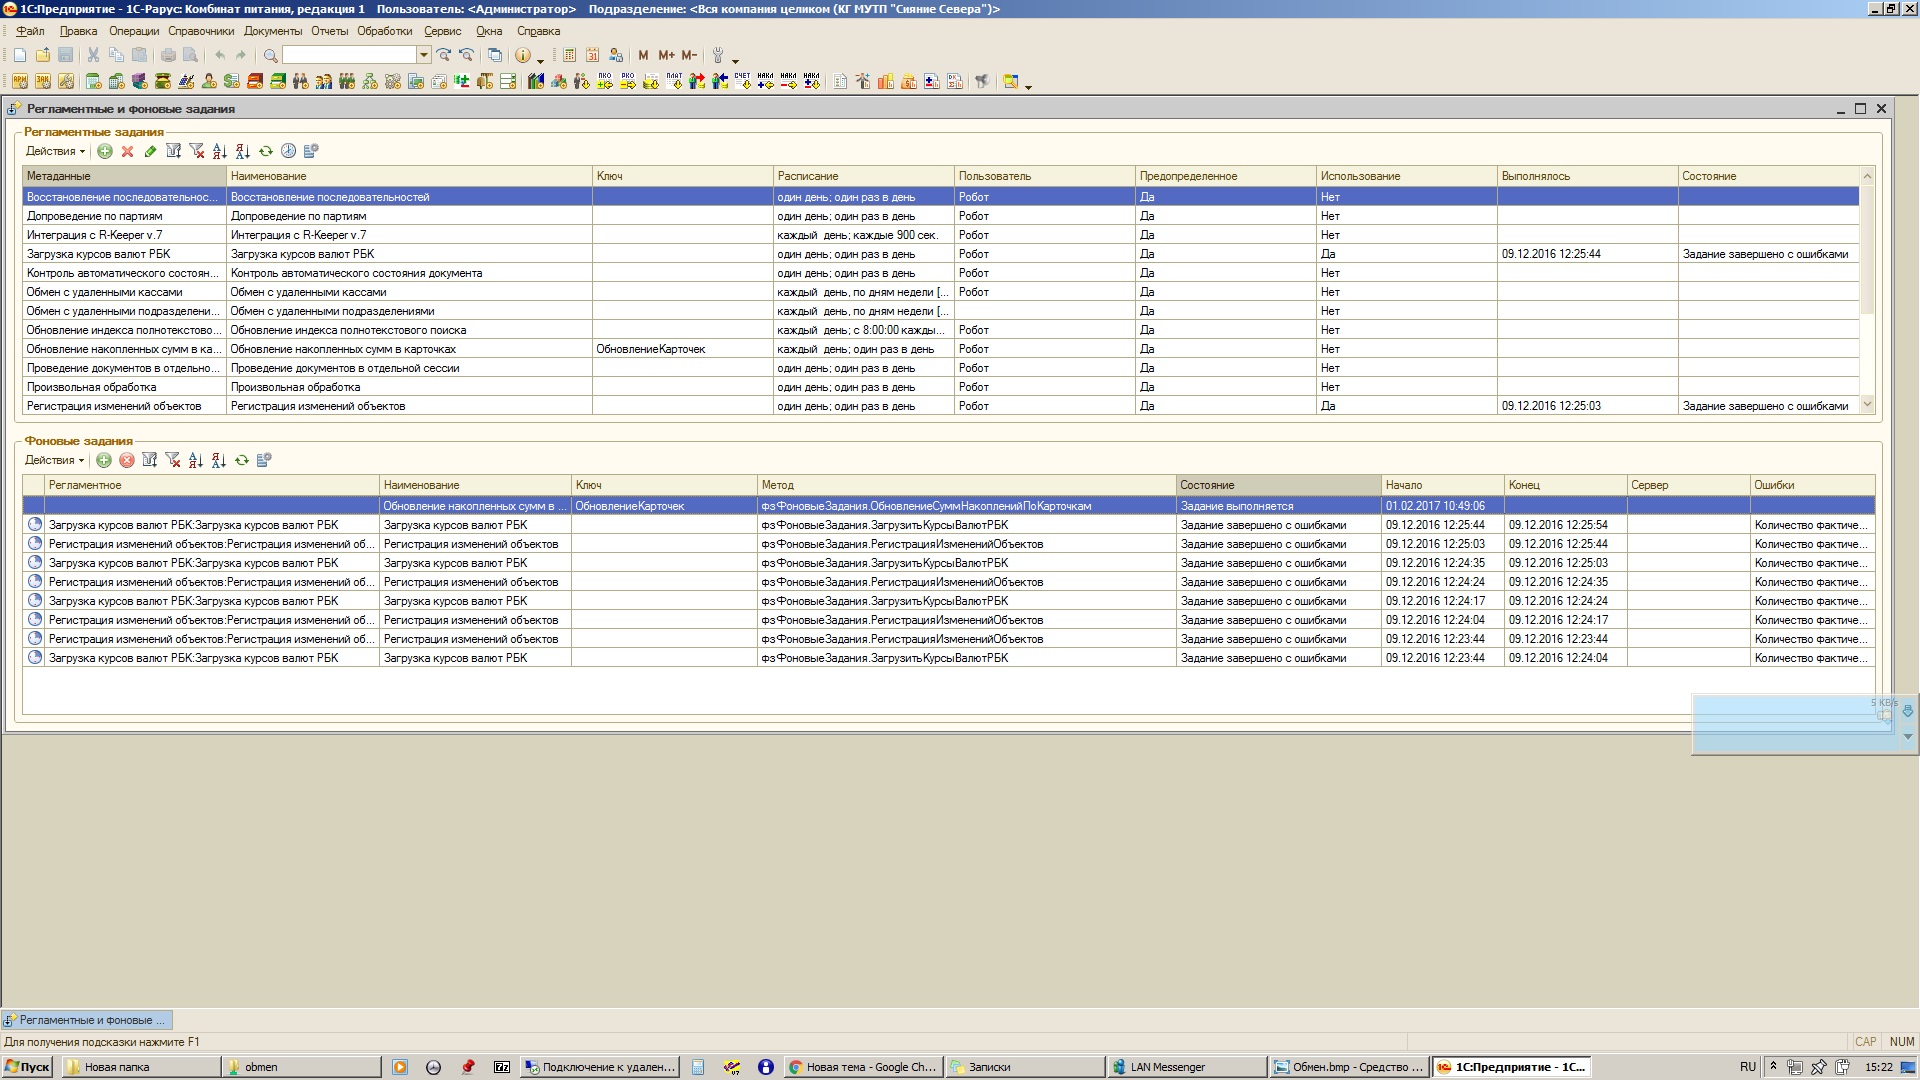Edit scheduled job using green pencil icon

150,151
